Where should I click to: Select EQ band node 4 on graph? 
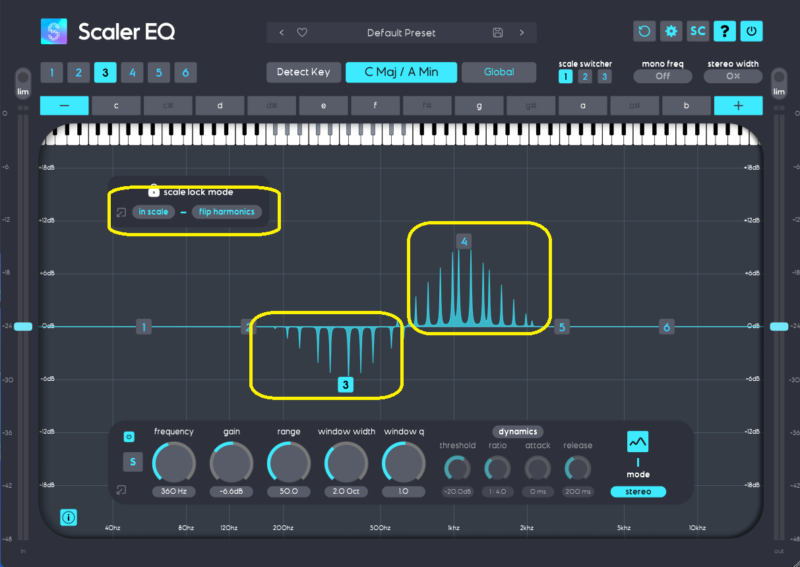click(464, 241)
